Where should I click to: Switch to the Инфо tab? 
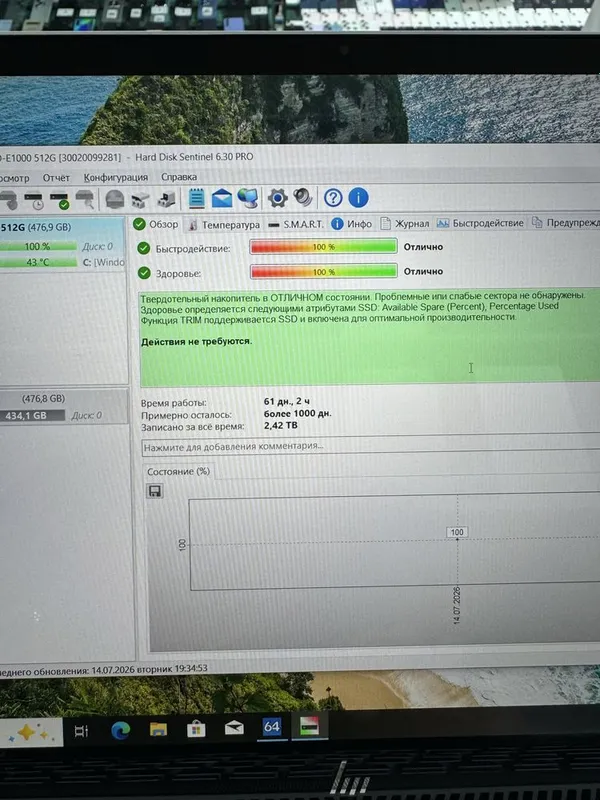352,223
